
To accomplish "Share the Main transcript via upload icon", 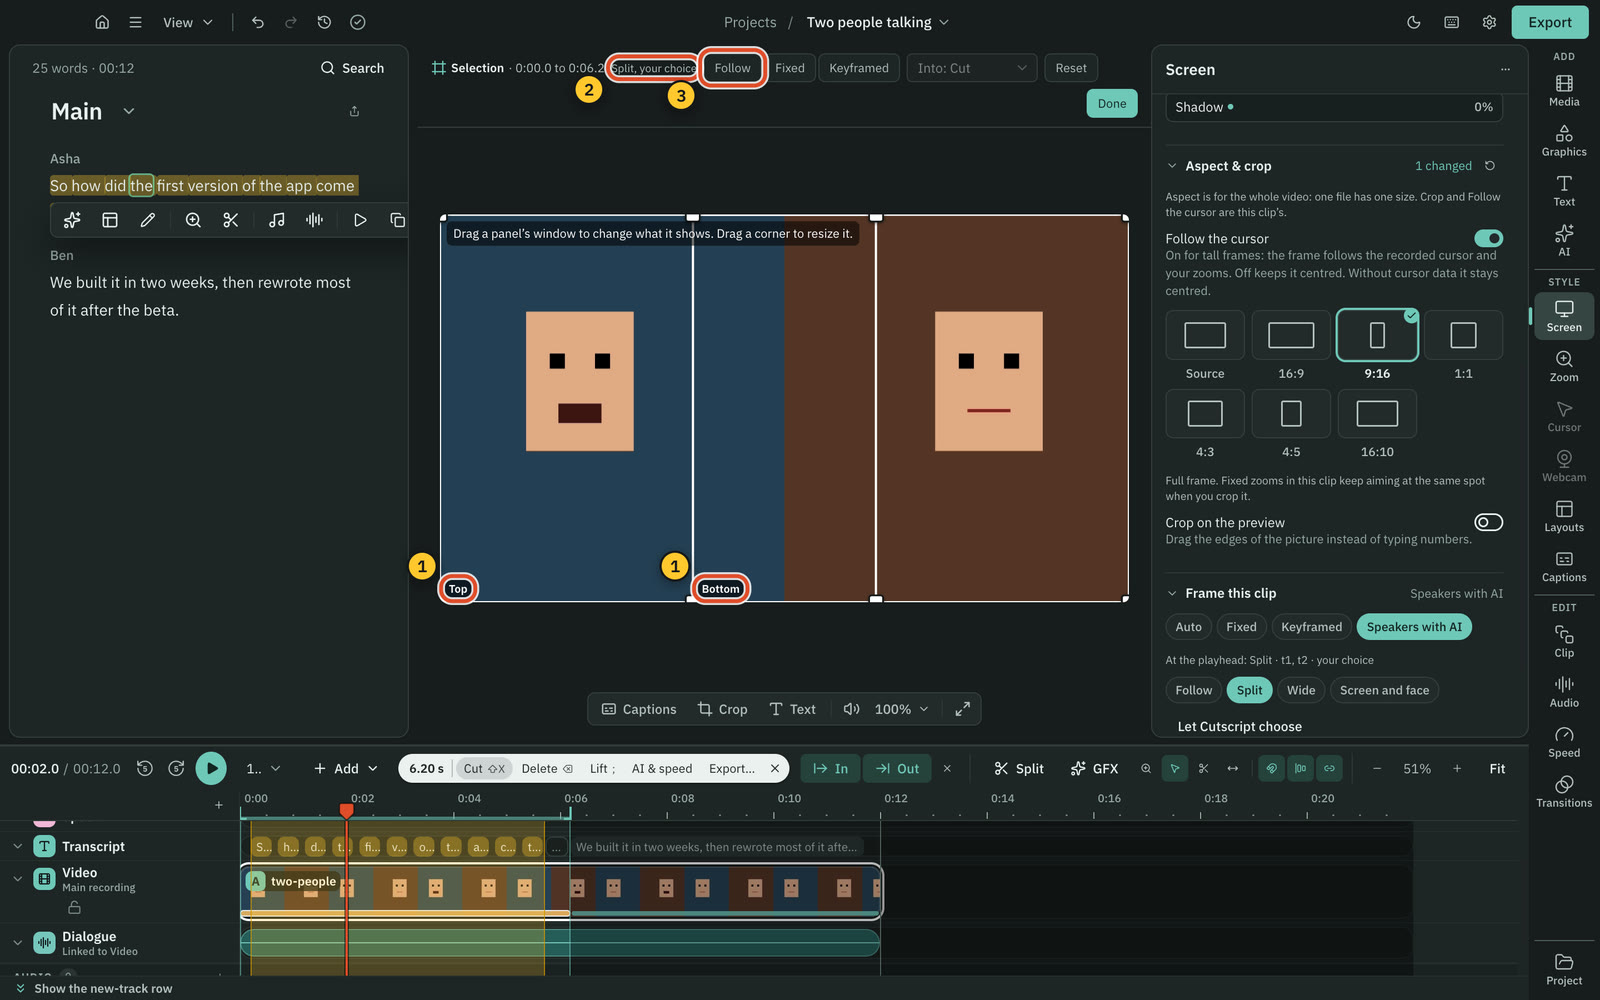I will pos(354,111).
